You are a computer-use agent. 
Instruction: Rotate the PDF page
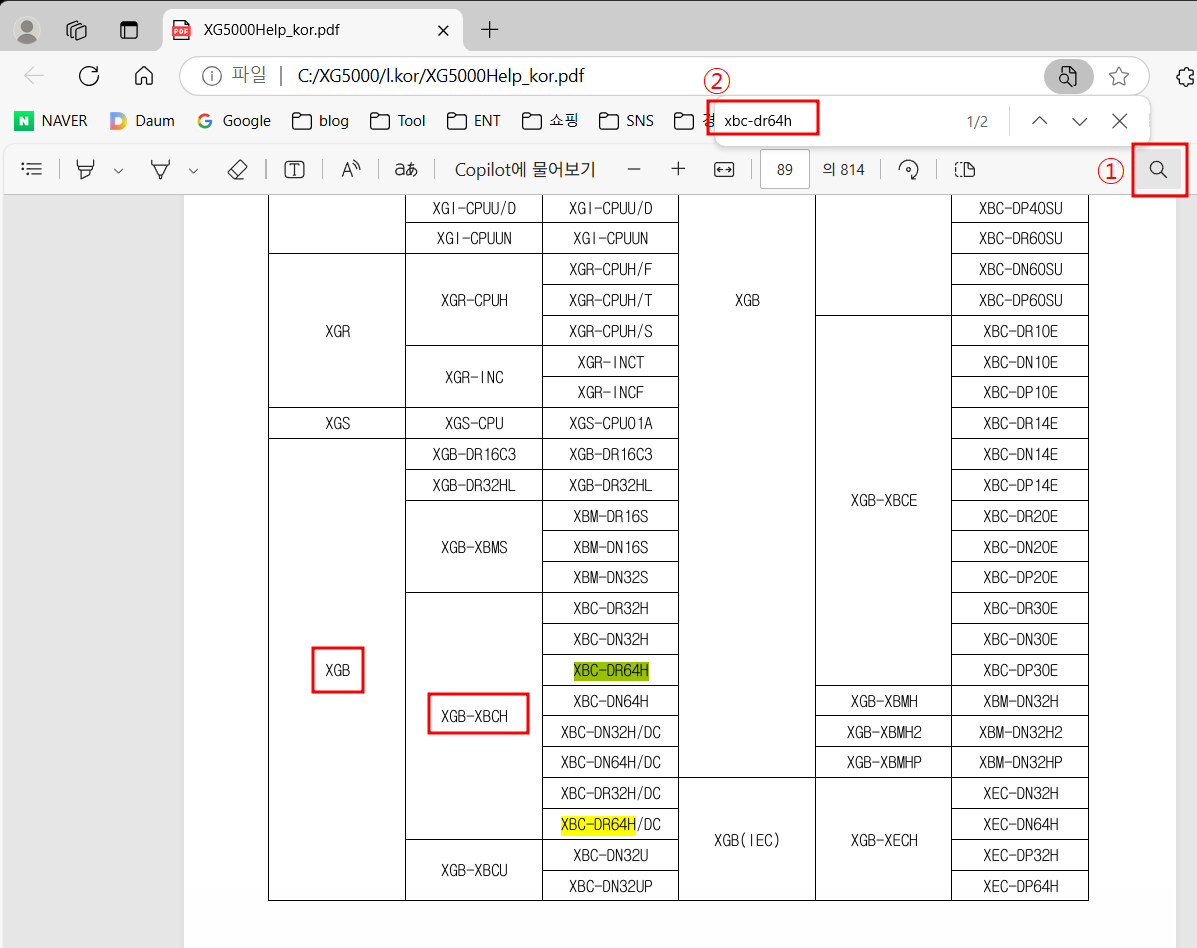[908, 169]
